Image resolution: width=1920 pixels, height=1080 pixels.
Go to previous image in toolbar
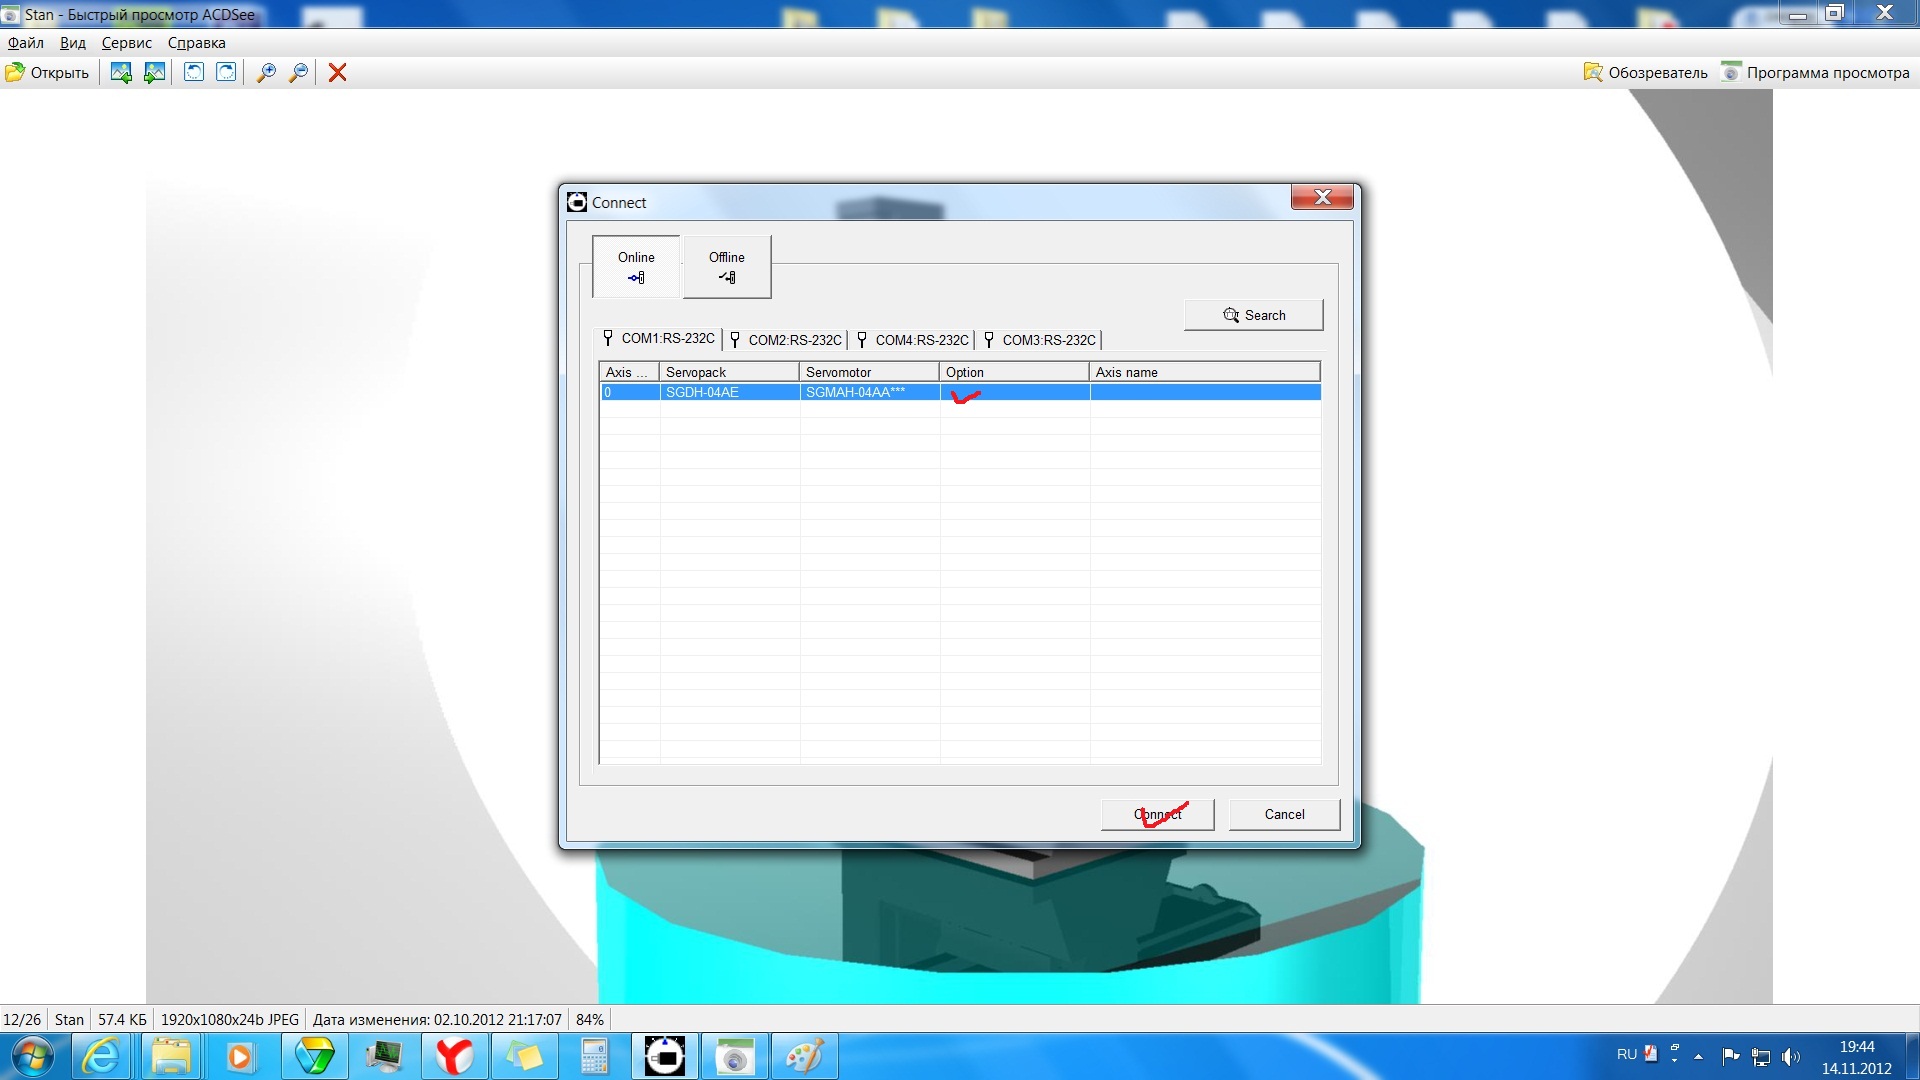click(x=121, y=72)
